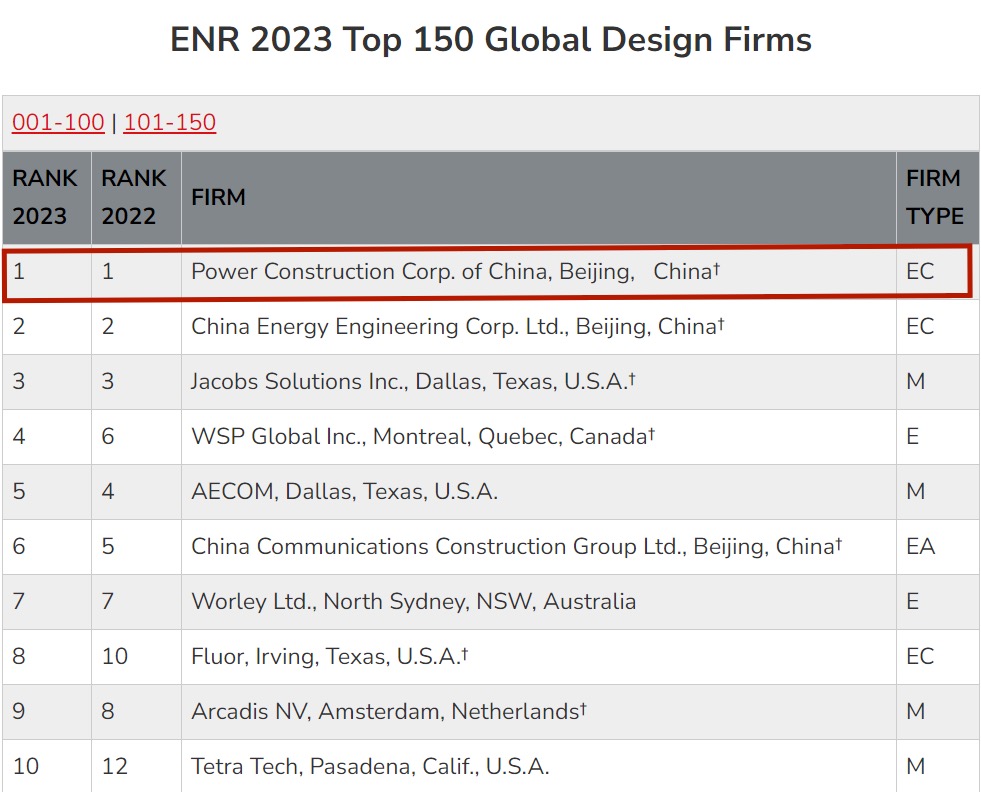Click 2022 rank 1 in Power Construction row
Screen dimensions: 981x792
tap(108, 272)
